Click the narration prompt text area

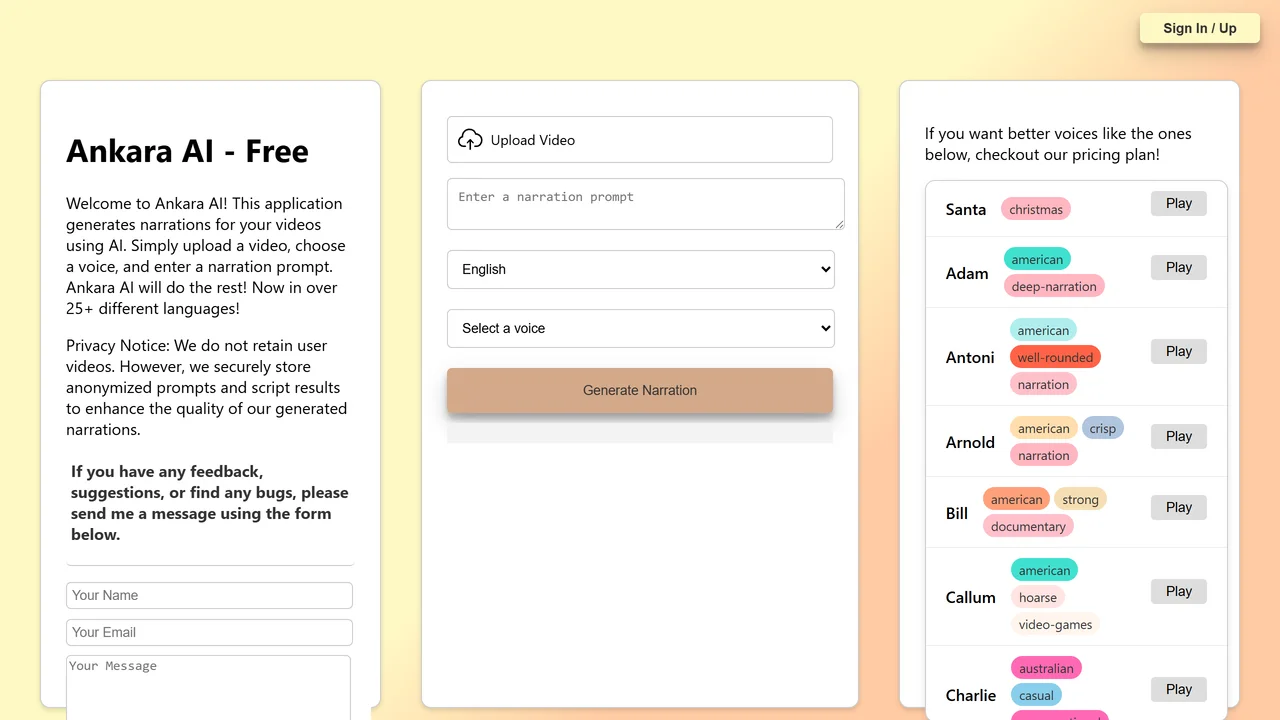(646, 204)
